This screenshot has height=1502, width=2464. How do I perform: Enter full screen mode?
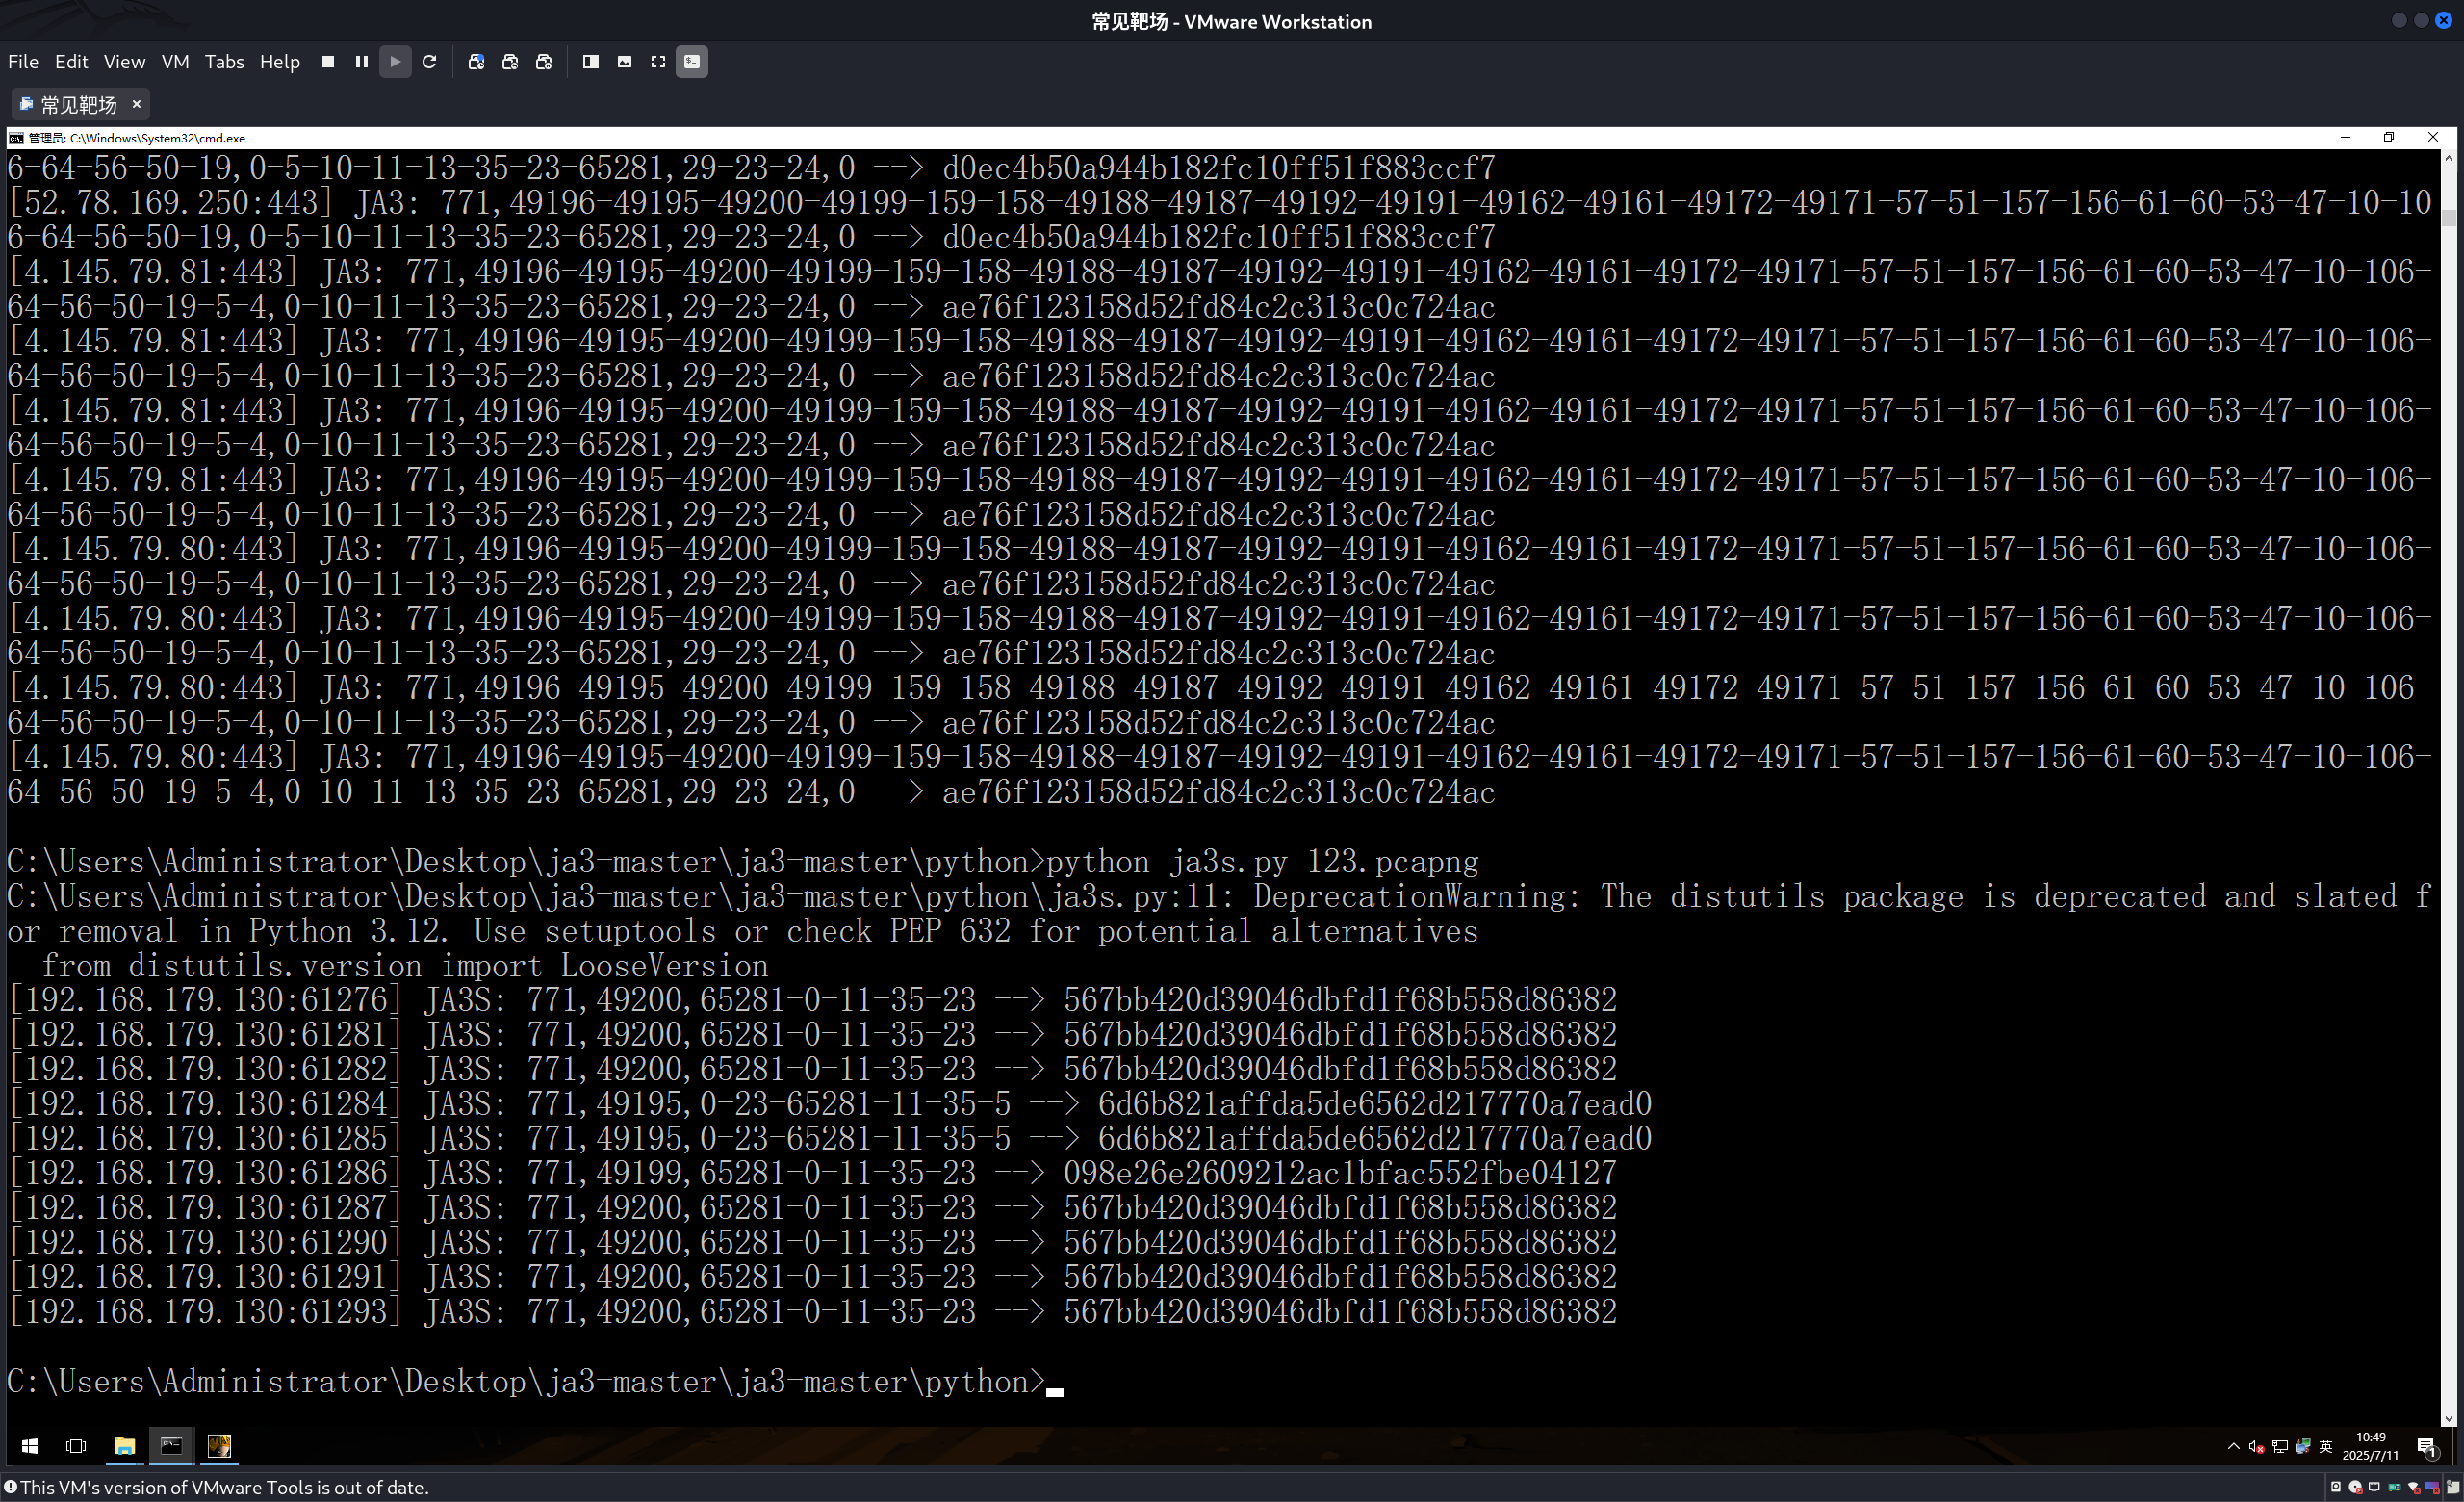click(x=658, y=62)
